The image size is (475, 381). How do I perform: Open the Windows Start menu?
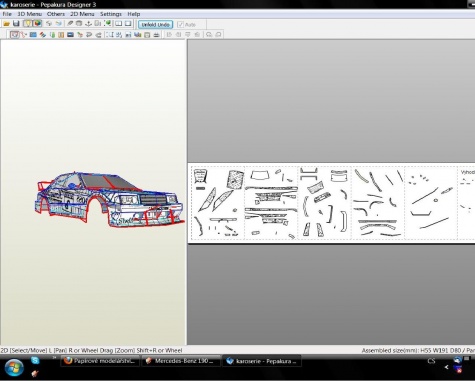pyautogui.click(x=13, y=368)
